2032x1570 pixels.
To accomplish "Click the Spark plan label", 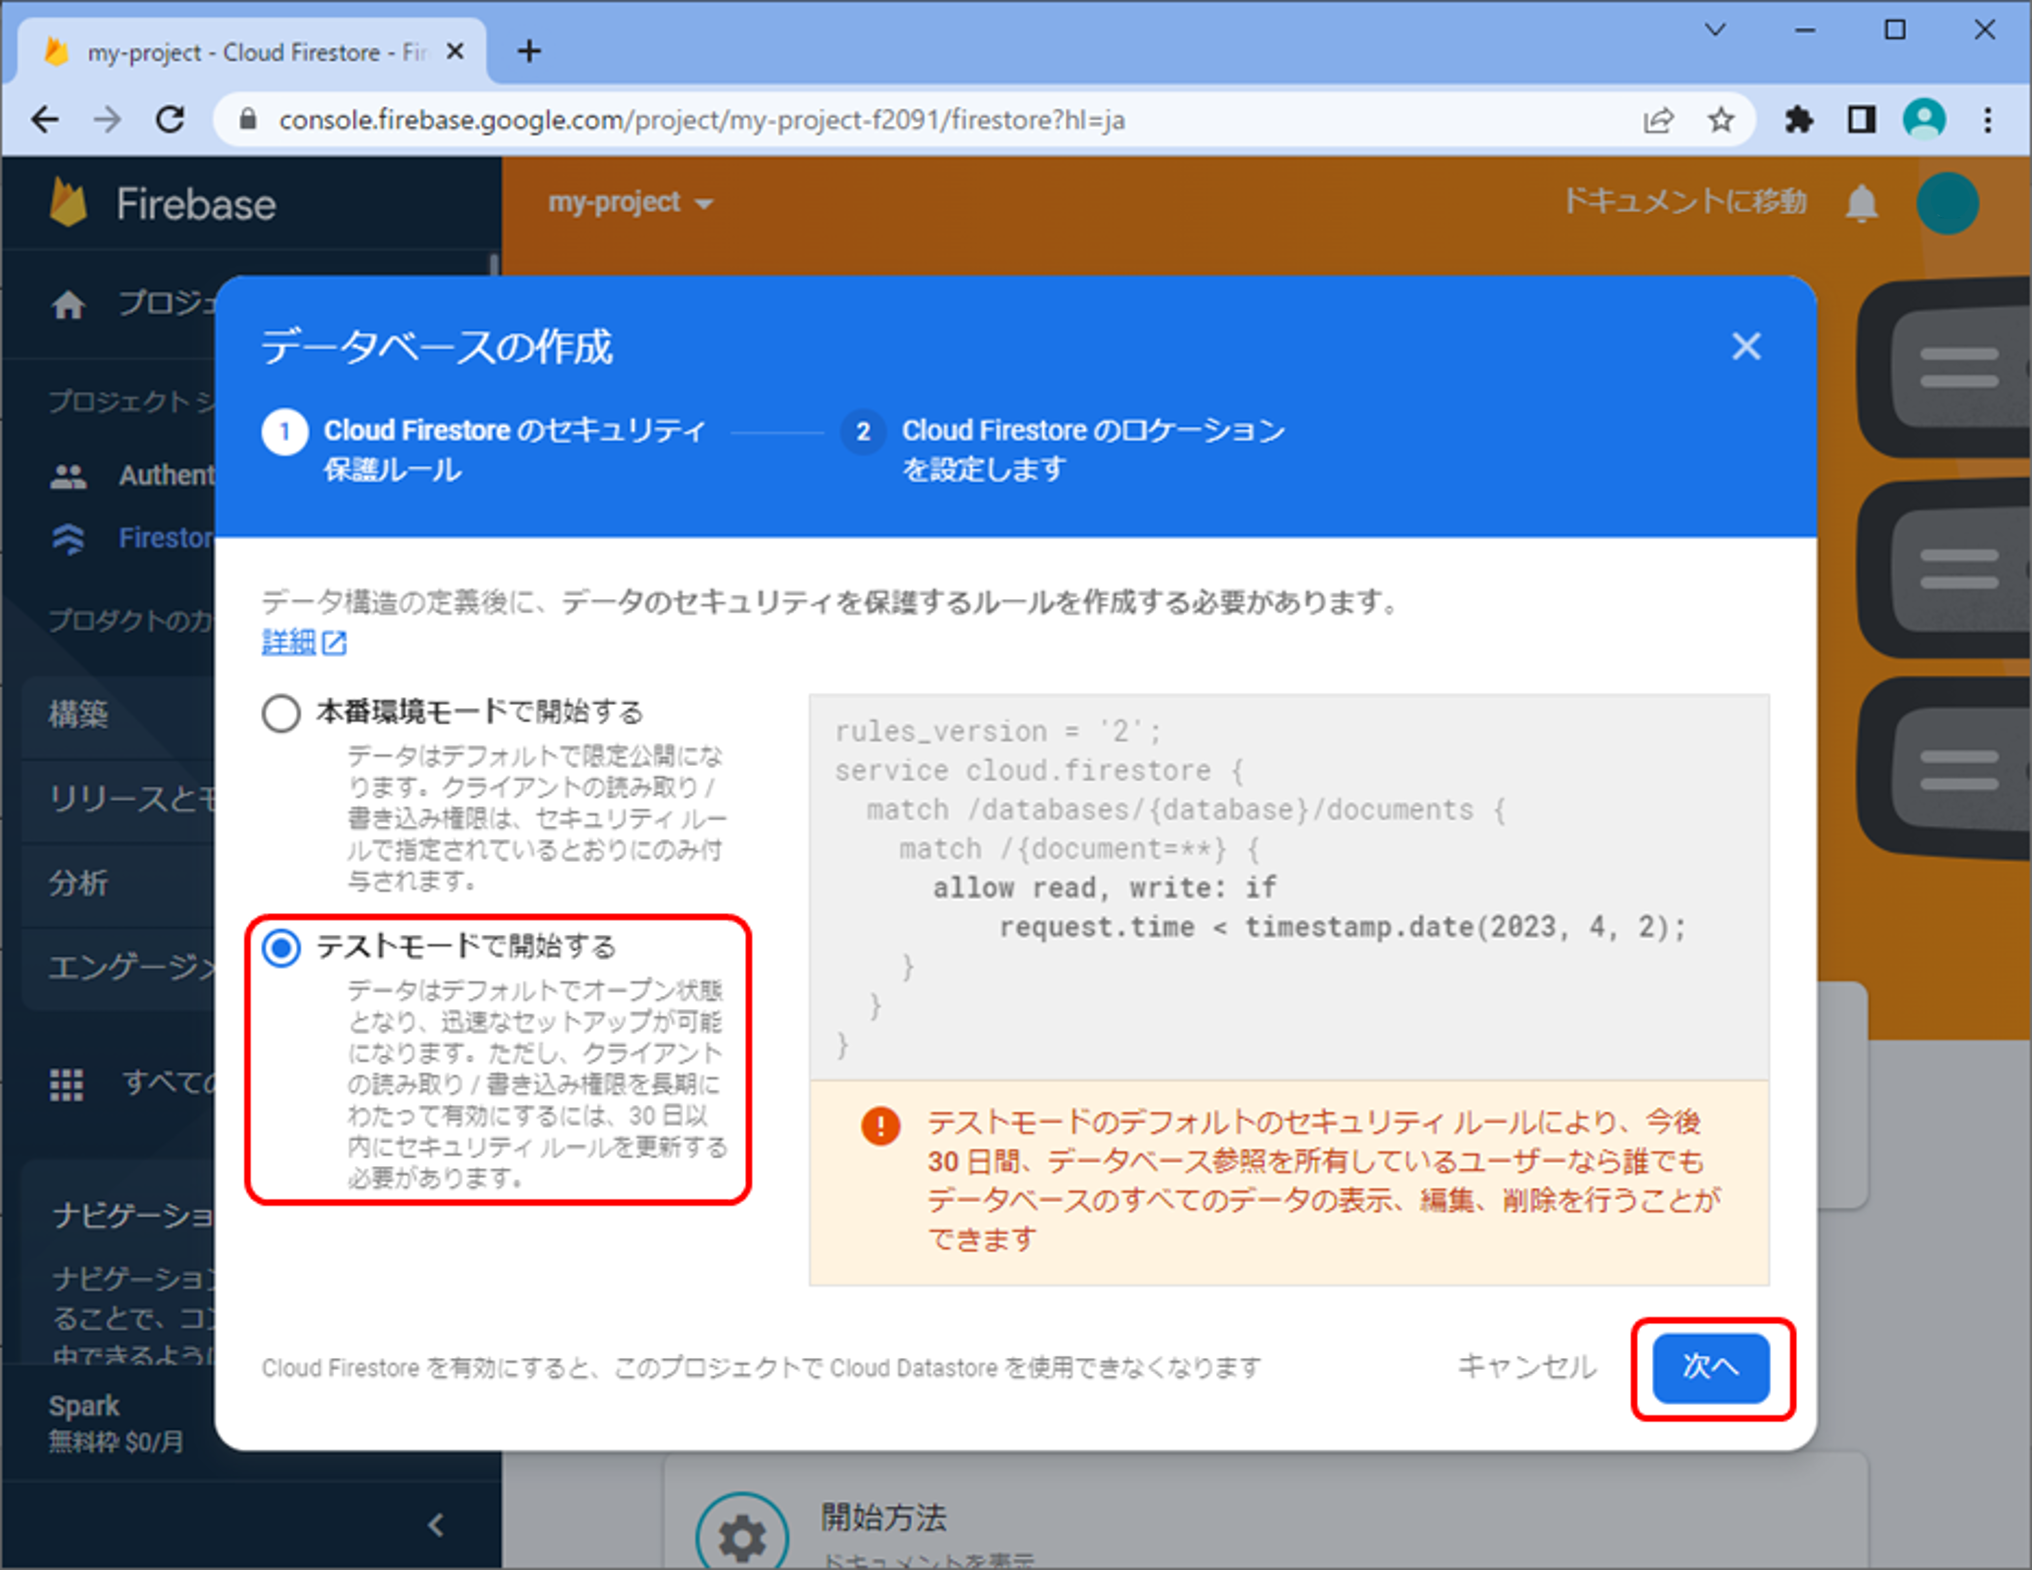I will coord(84,1406).
